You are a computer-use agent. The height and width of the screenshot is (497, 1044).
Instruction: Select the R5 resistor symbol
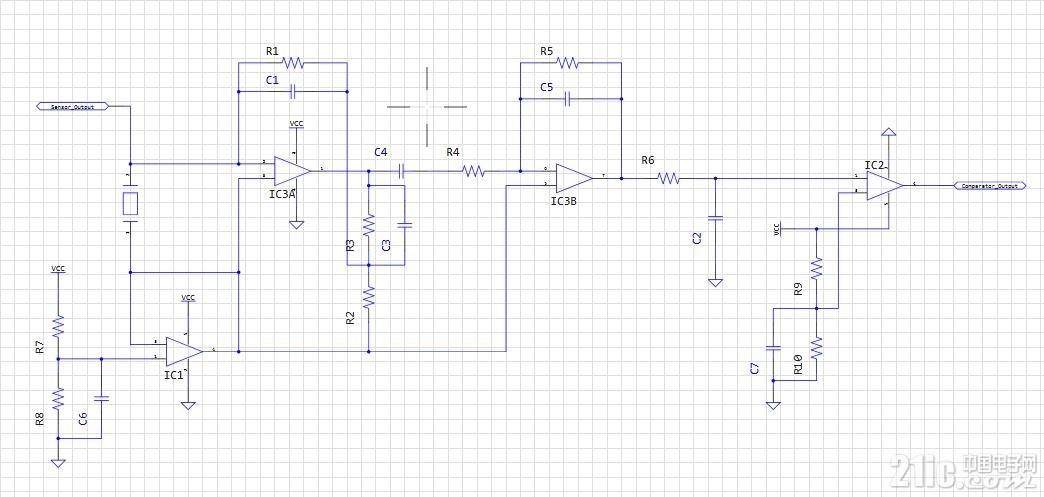tap(567, 63)
